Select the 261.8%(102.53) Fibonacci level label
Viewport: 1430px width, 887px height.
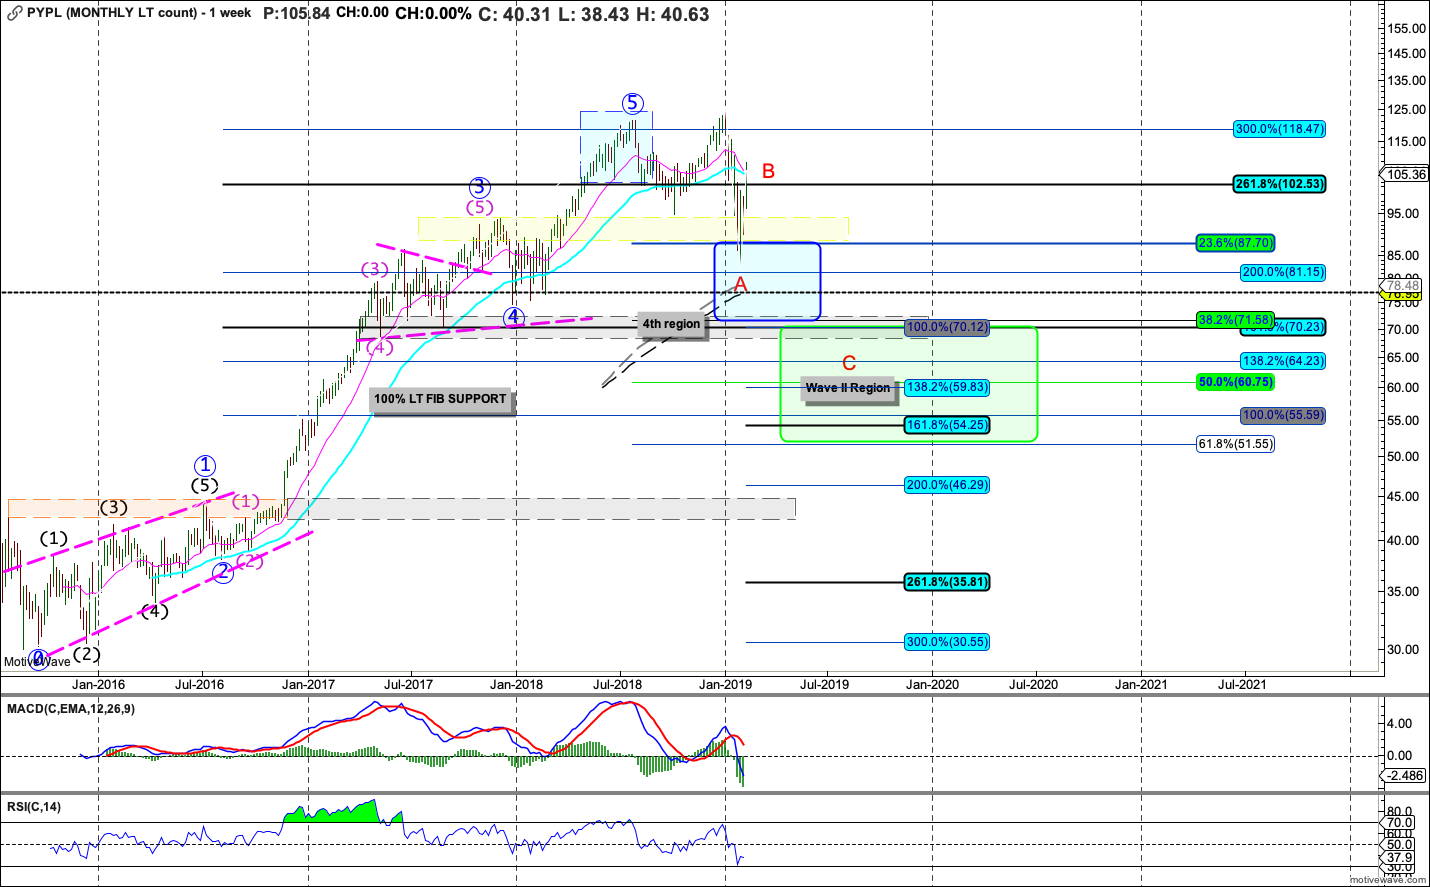pyautogui.click(x=1279, y=184)
